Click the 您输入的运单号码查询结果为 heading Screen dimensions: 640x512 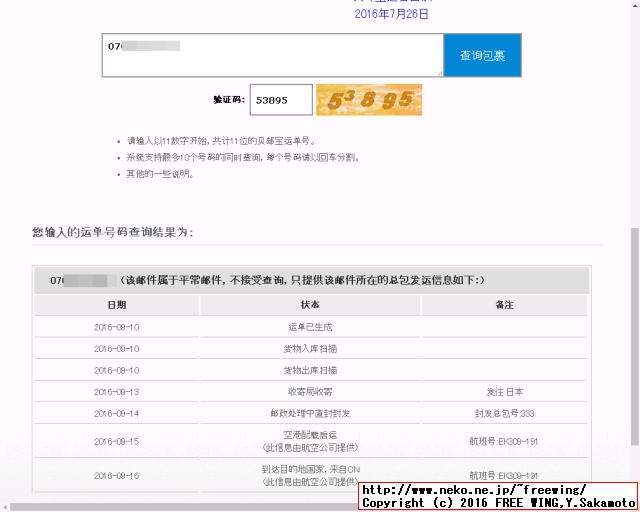pyautogui.click(x=113, y=232)
